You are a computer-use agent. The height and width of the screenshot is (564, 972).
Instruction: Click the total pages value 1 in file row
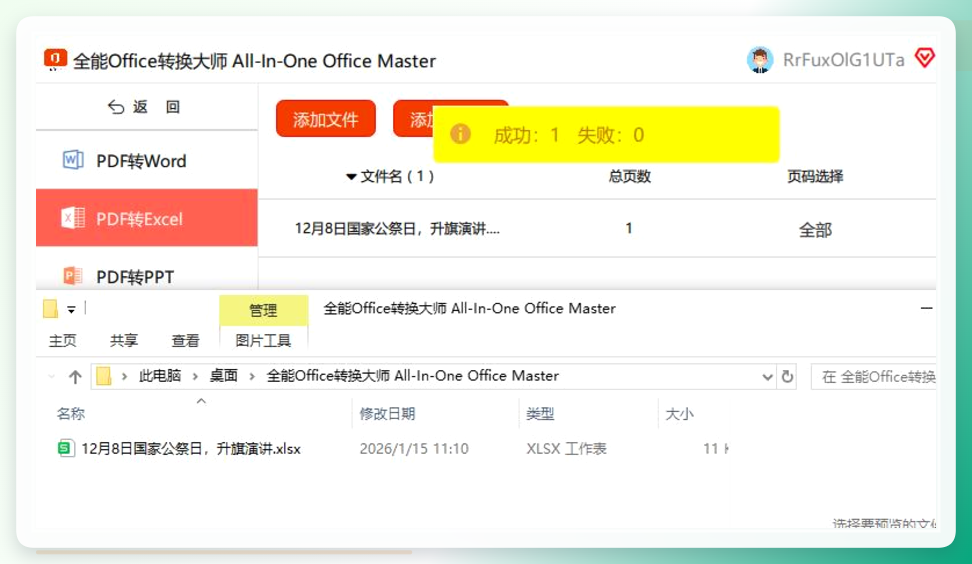tap(629, 228)
